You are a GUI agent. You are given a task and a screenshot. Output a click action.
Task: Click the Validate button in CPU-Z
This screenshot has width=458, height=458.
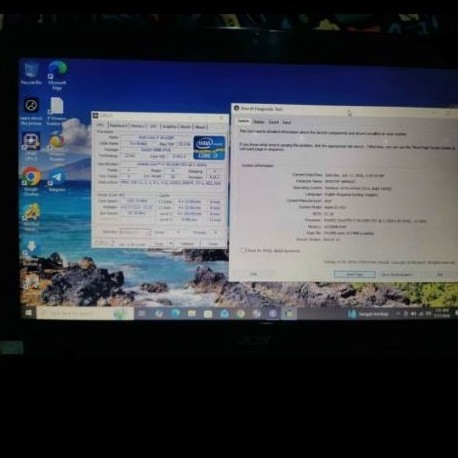tap(187, 244)
